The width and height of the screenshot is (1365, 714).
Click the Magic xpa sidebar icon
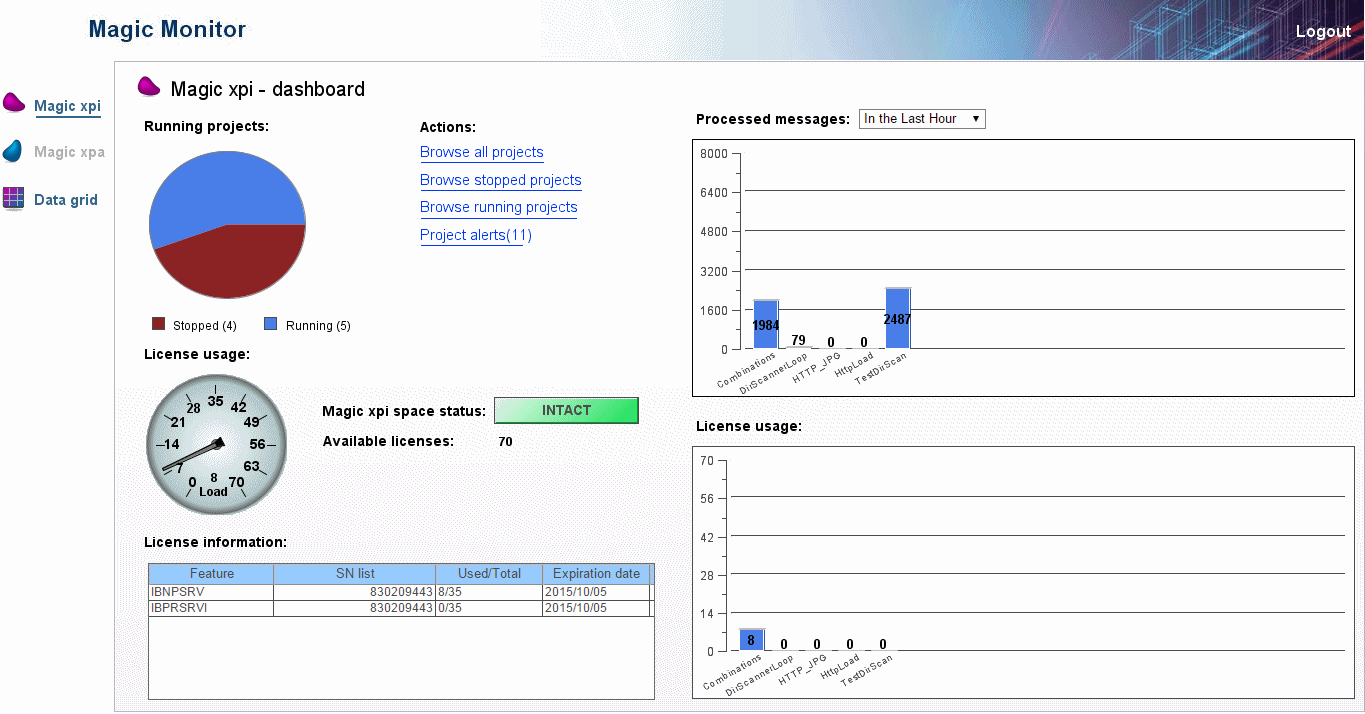[x=13, y=151]
